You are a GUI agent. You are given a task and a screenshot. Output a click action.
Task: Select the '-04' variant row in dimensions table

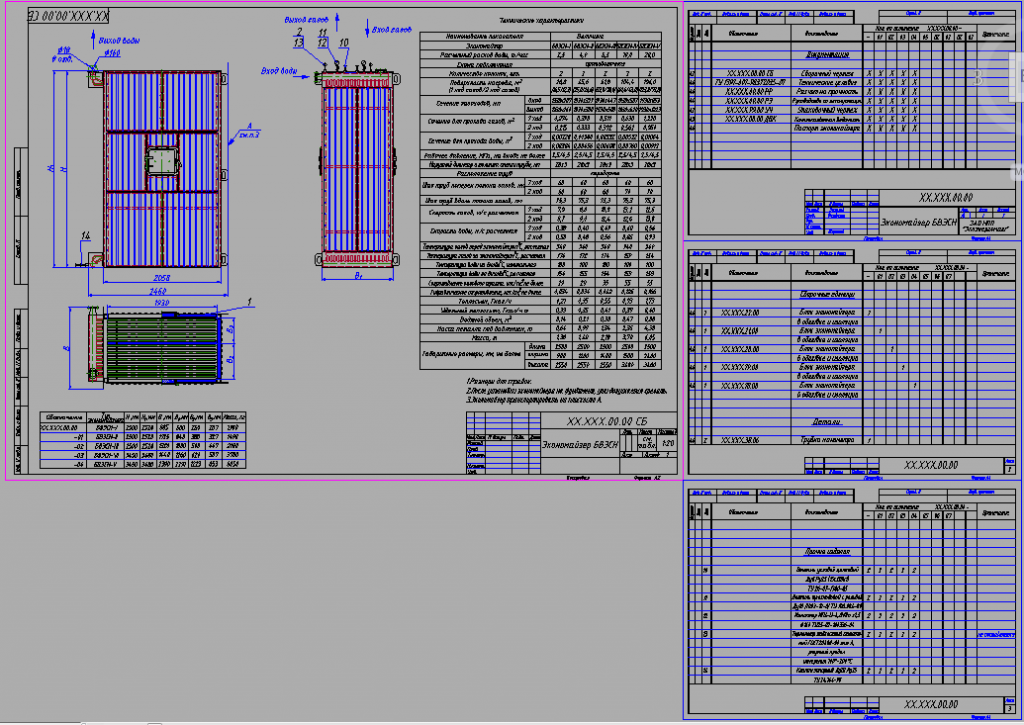[x=143, y=464]
